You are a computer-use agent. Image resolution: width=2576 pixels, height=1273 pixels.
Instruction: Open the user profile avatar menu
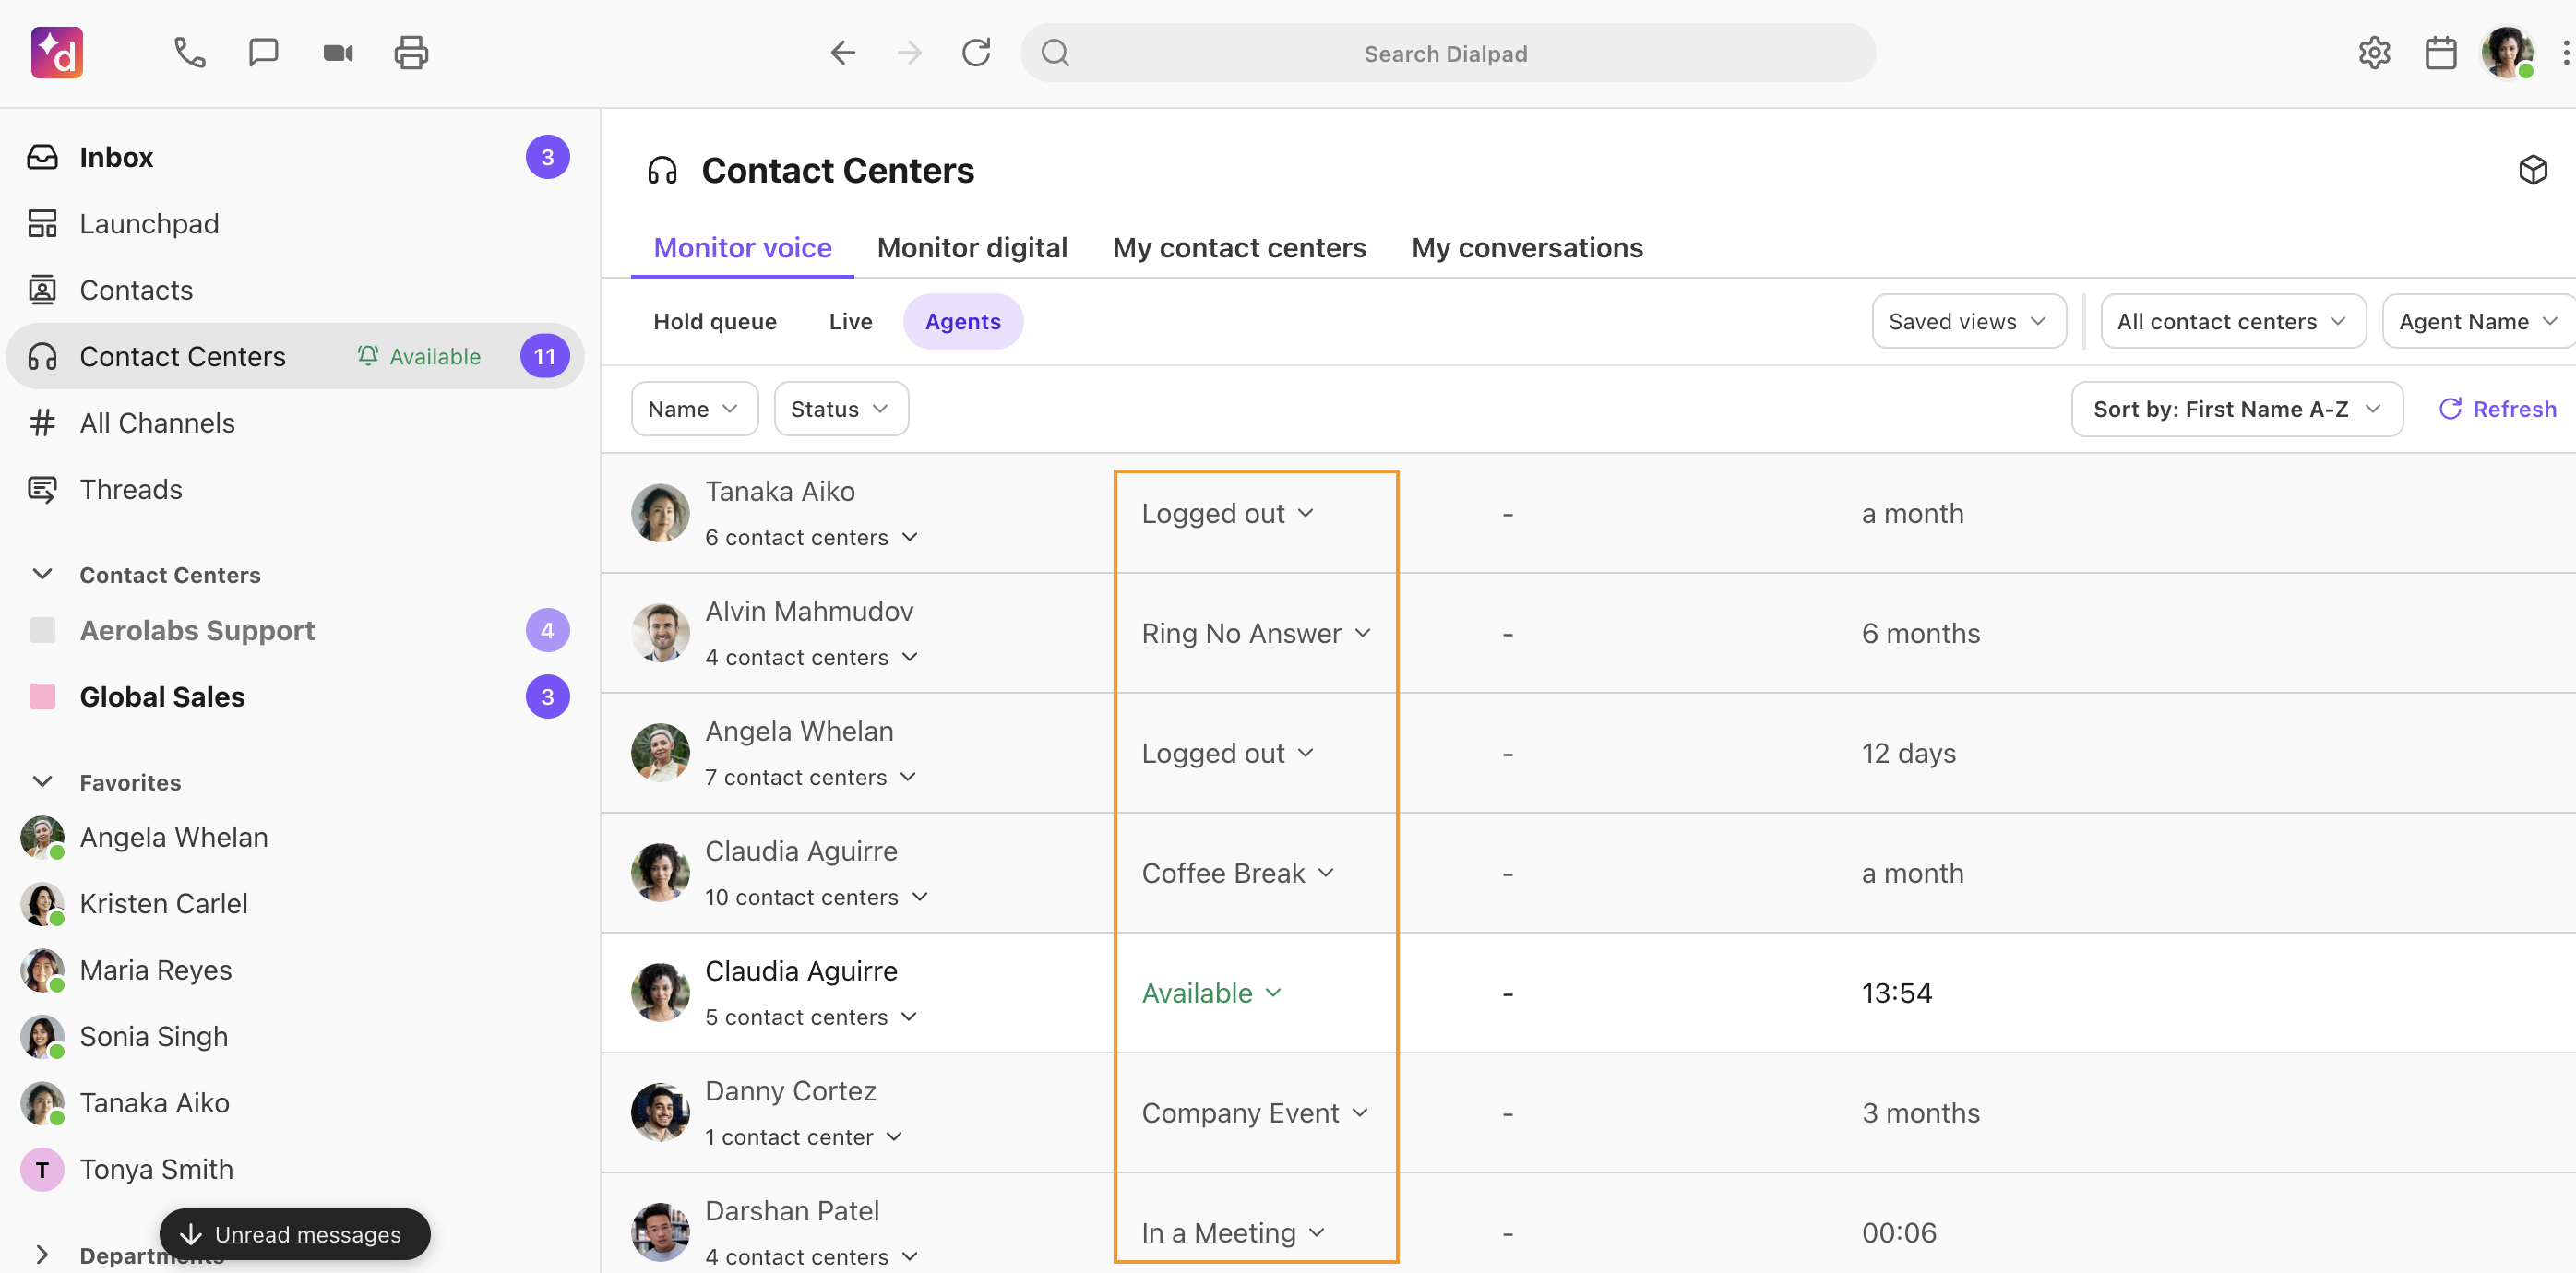(2507, 53)
